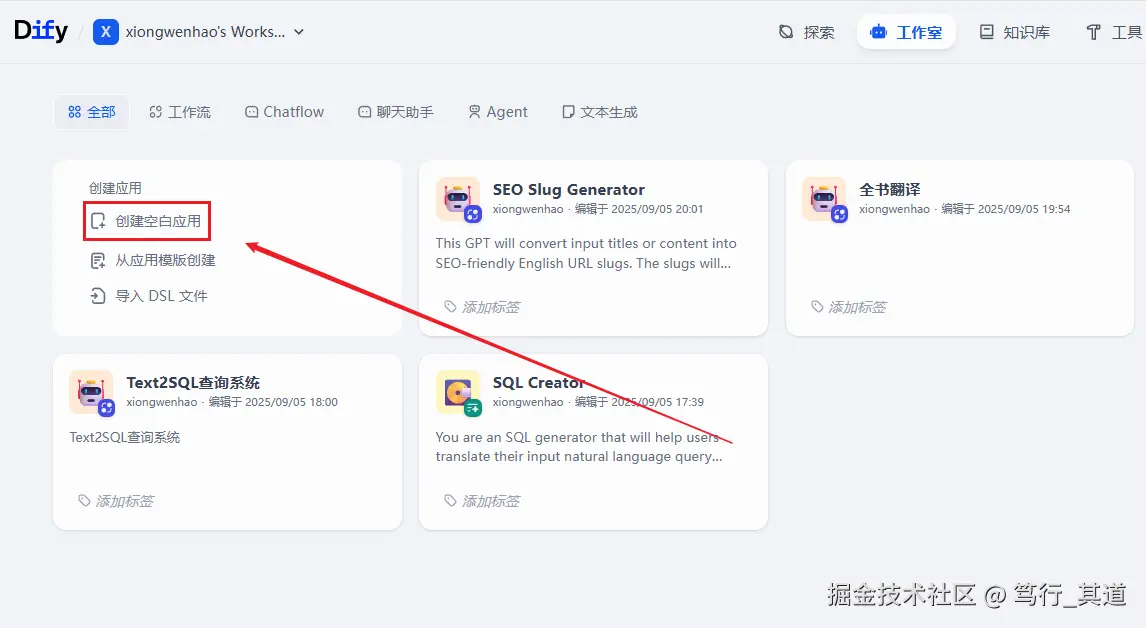Click the Chatflow badge on Text2SQL查询系统 avatar

tap(107, 407)
